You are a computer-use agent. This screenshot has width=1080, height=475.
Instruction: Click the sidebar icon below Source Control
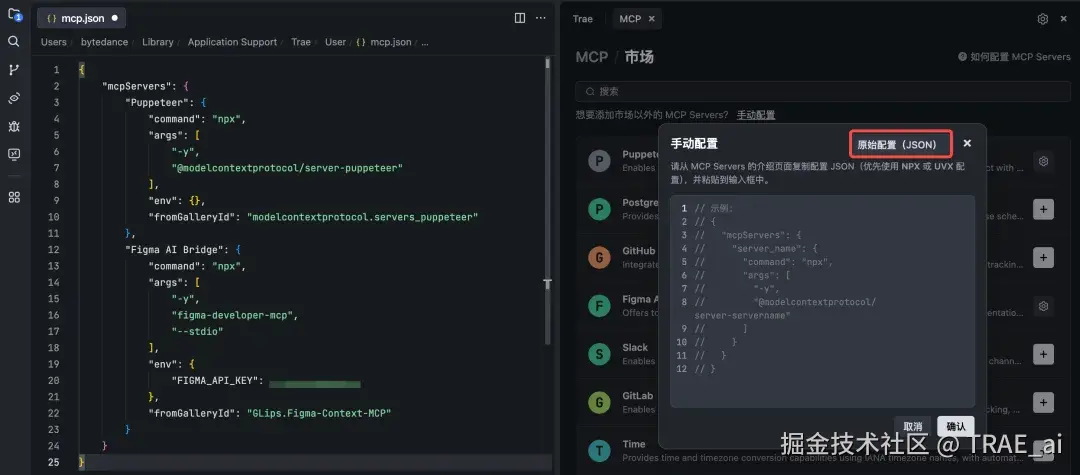pyautogui.click(x=14, y=98)
